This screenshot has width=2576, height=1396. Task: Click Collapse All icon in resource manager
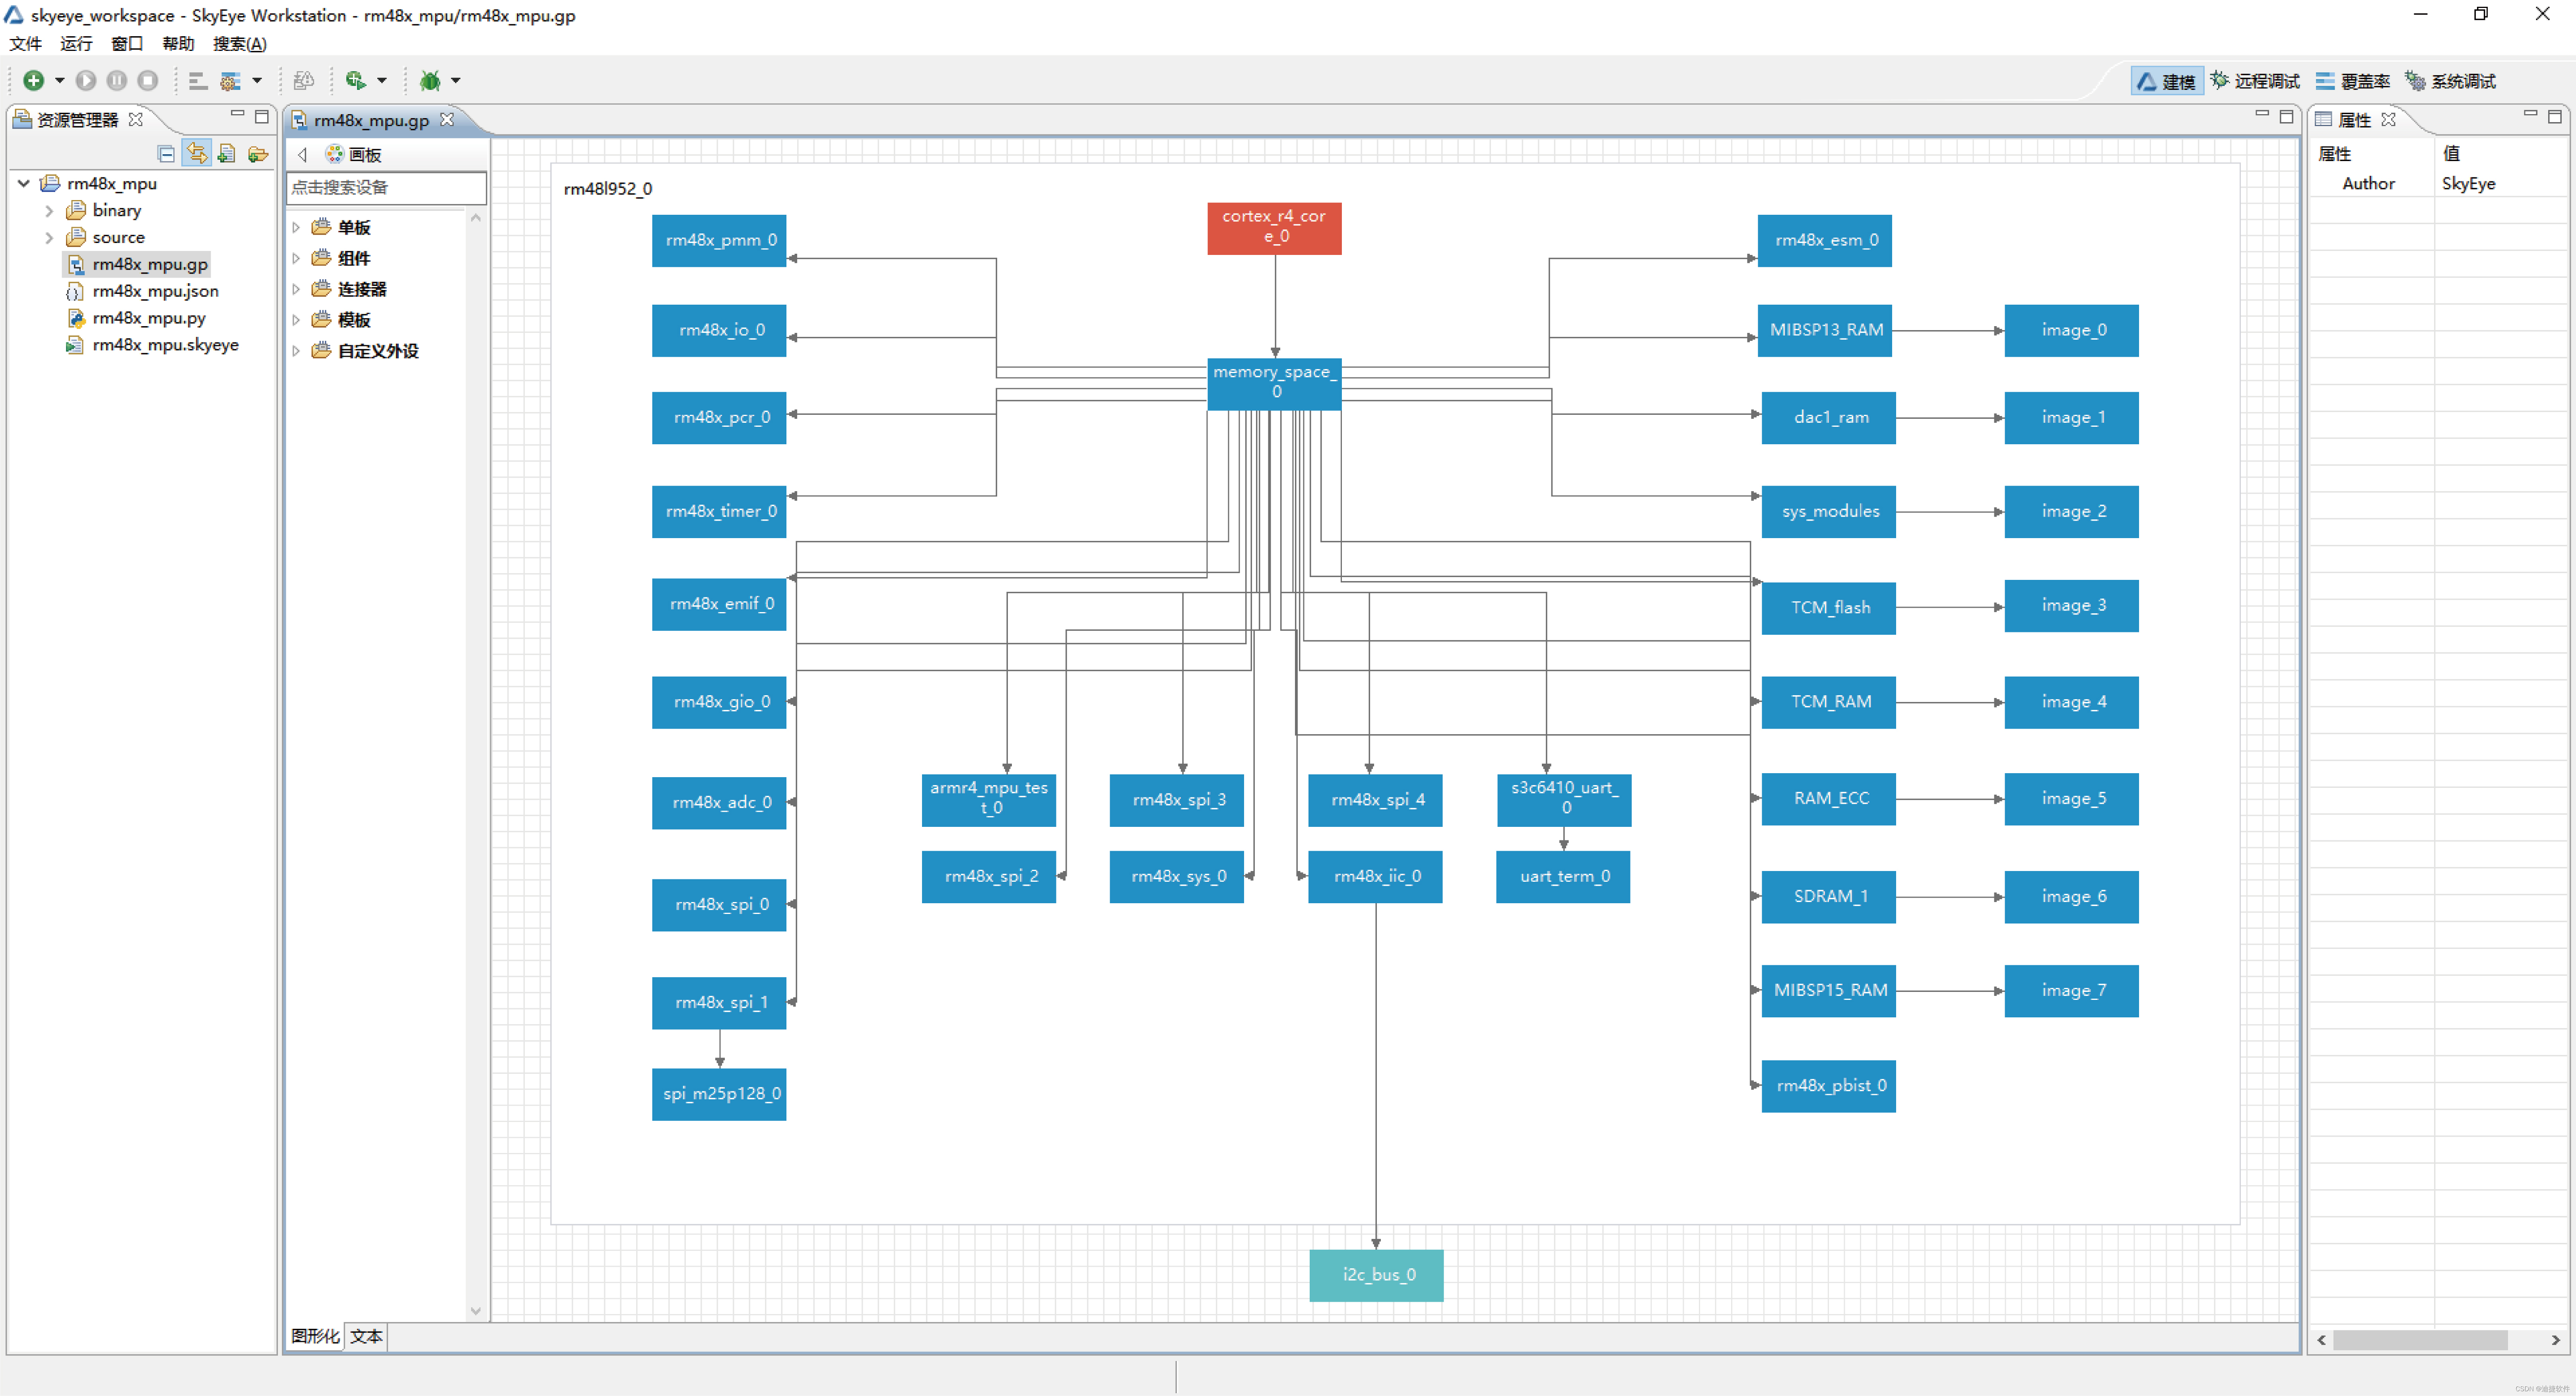point(166,154)
